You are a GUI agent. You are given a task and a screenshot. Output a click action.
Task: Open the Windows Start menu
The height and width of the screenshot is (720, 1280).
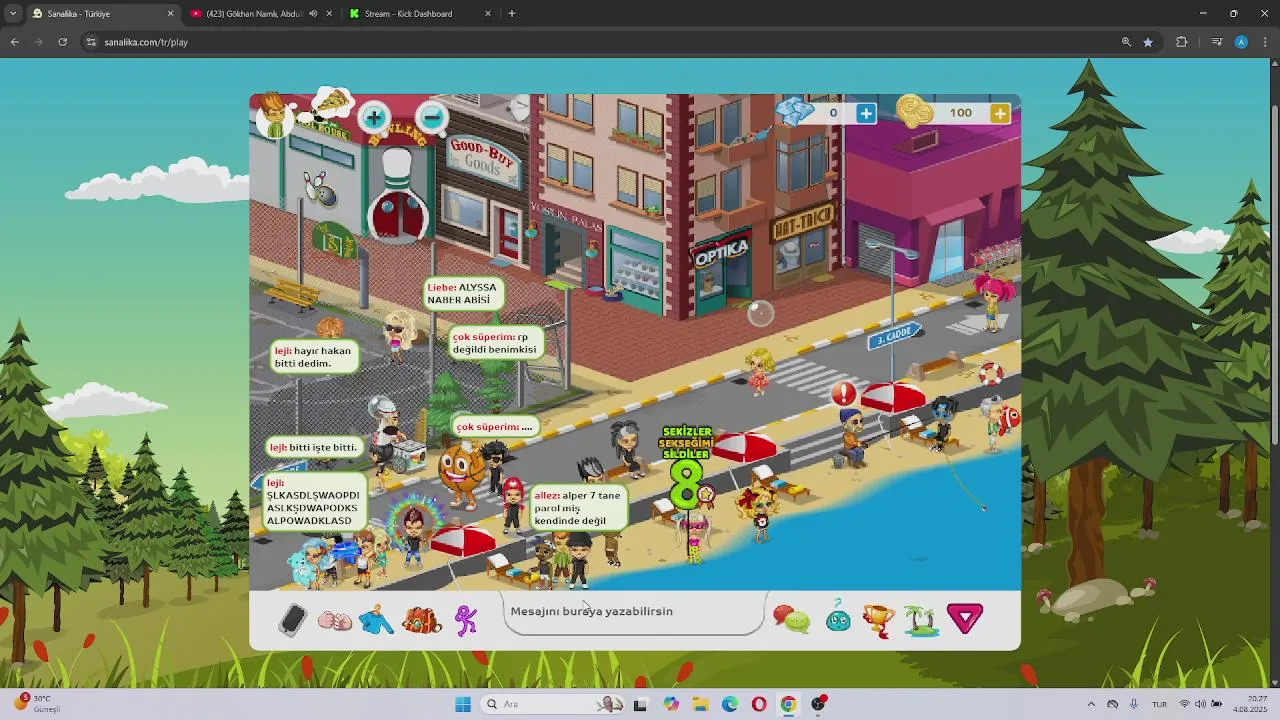pos(462,704)
